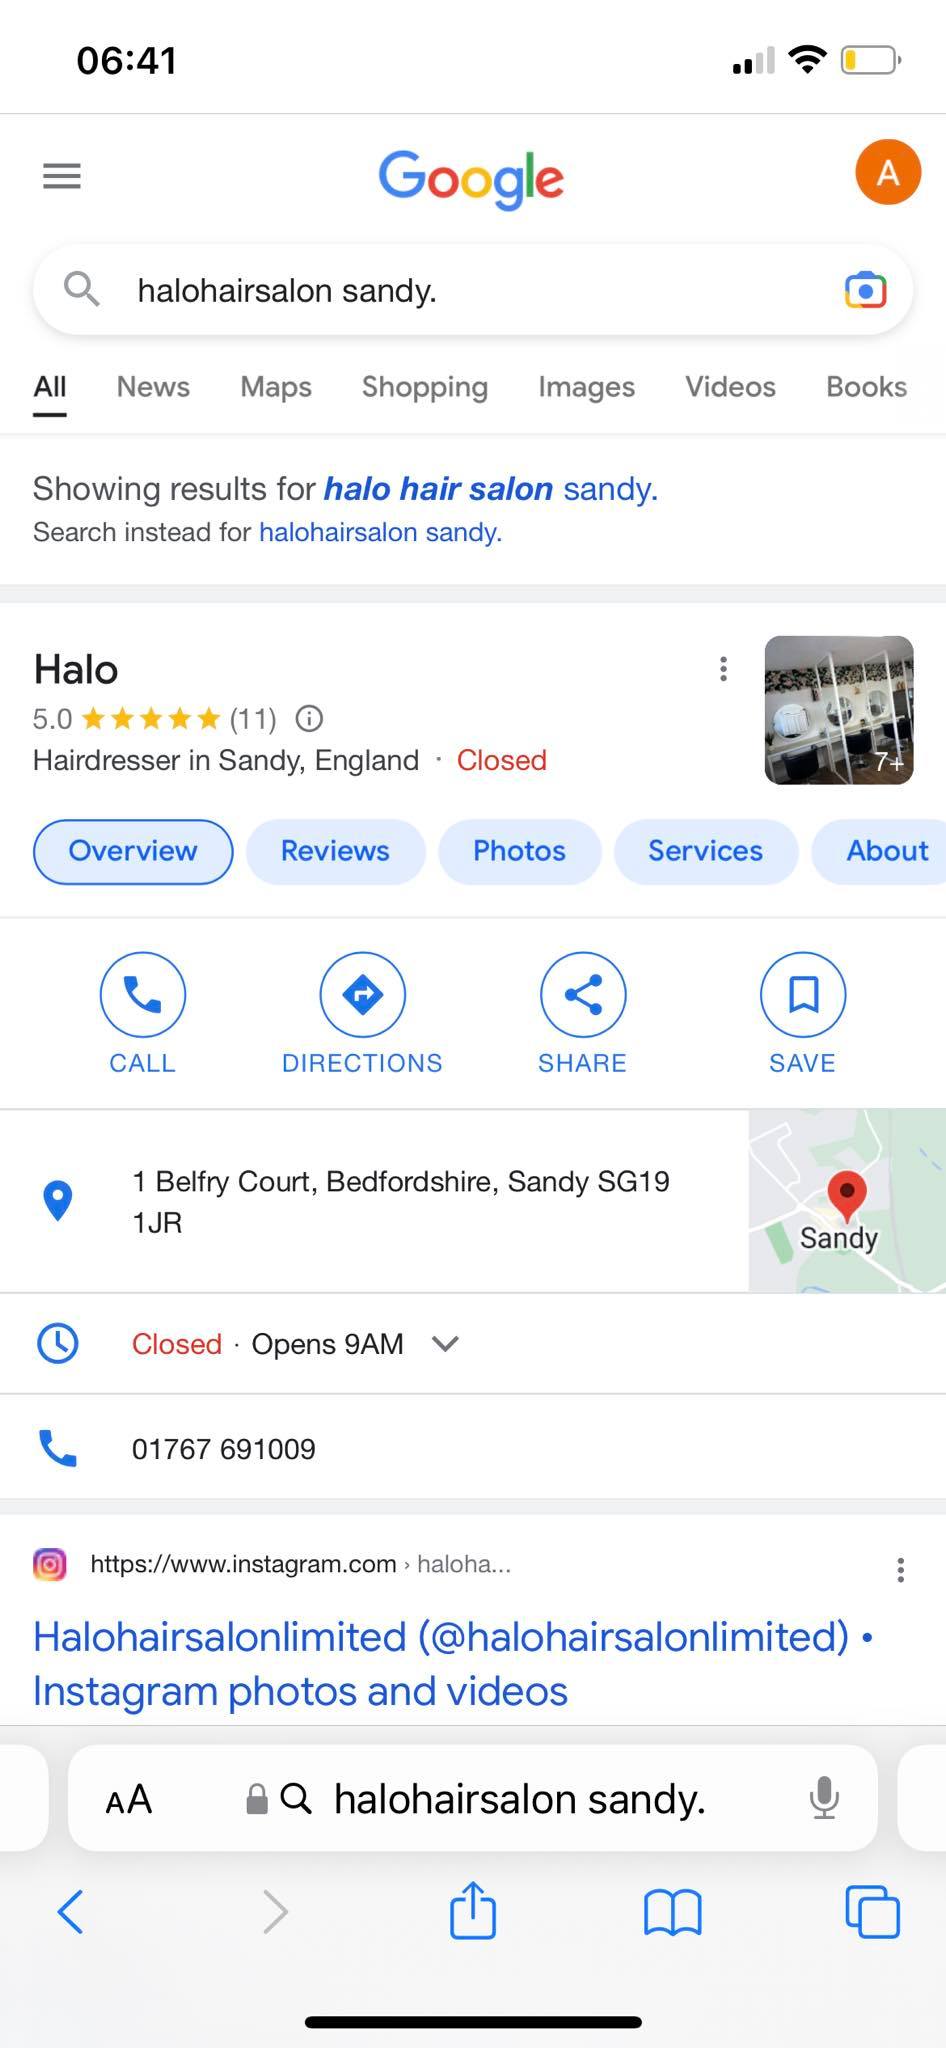946x2048 pixels.
Task: Tap the rating info circle icon
Action: pos(309,718)
